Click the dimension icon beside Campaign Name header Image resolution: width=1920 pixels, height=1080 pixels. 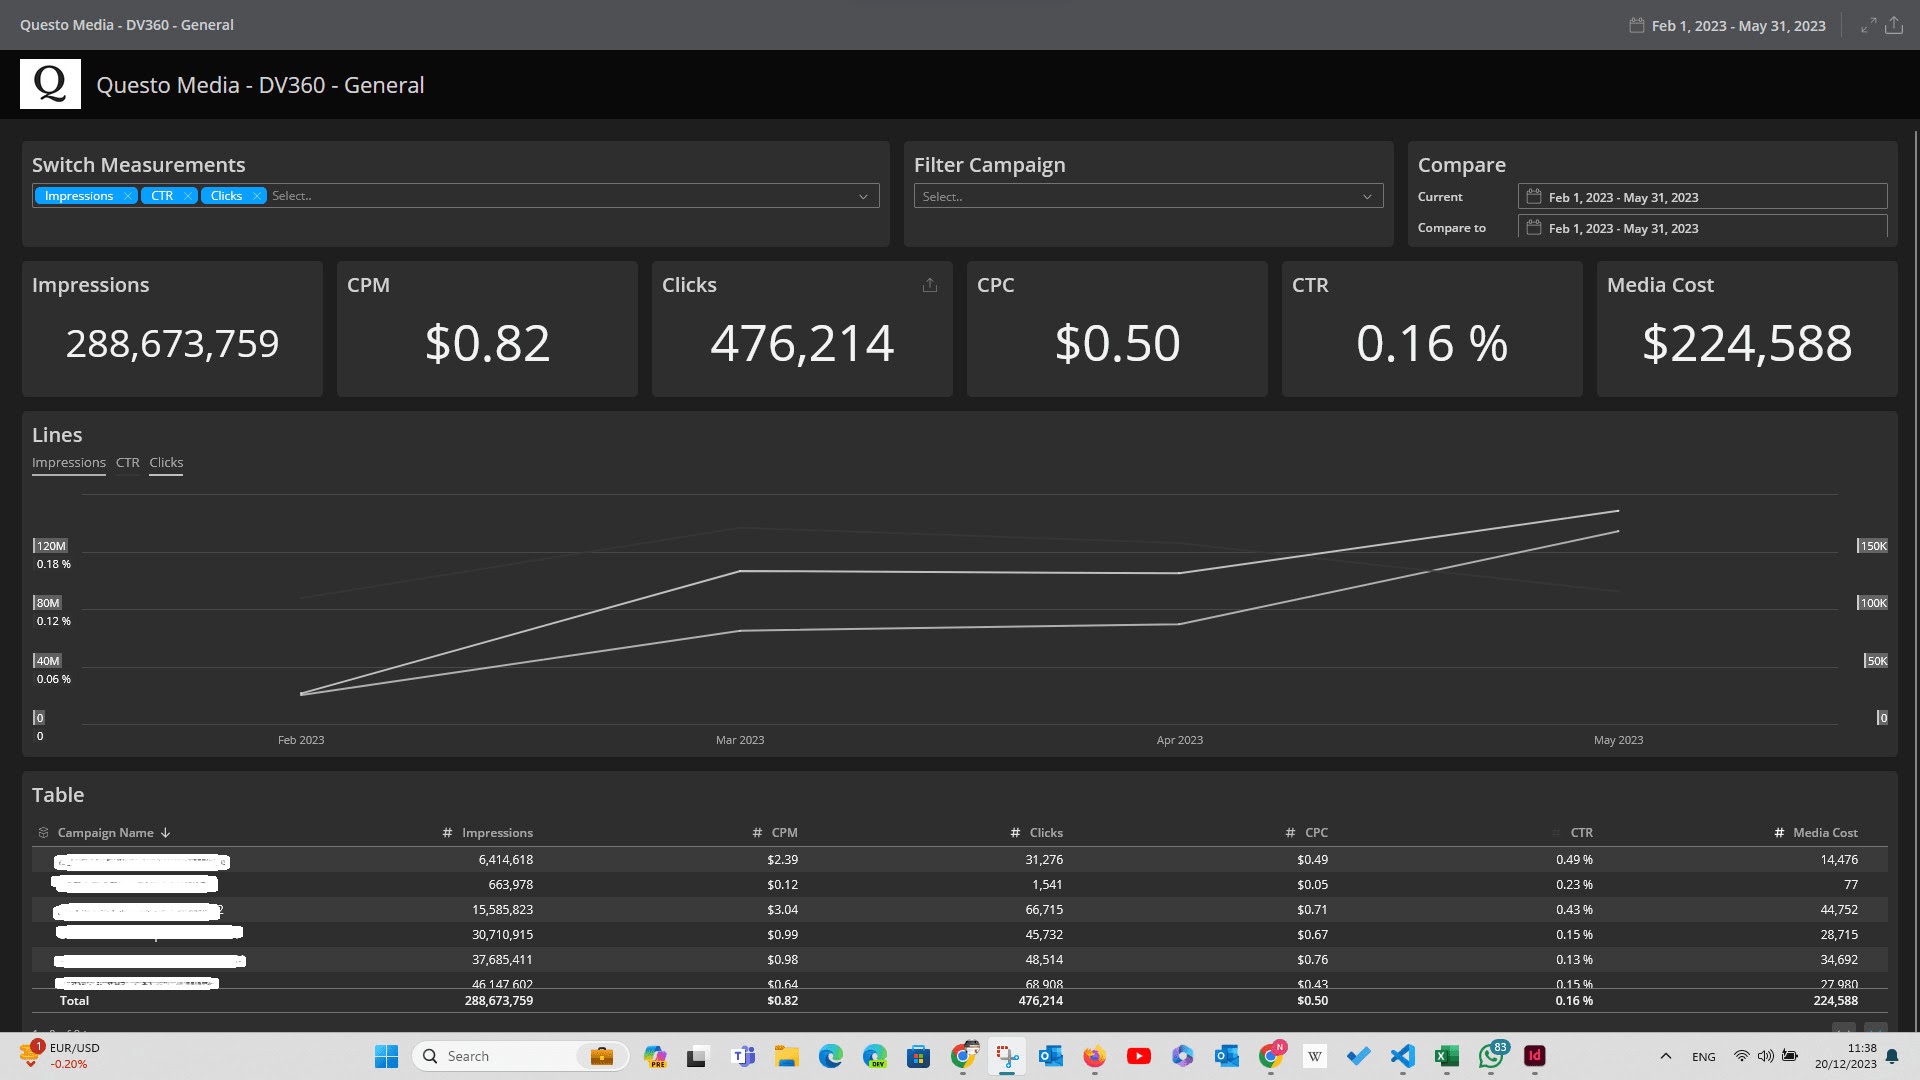(43, 833)
